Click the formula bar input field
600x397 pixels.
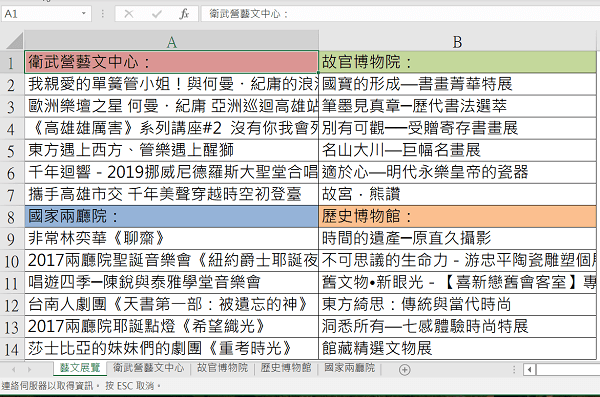pos(401,14)
